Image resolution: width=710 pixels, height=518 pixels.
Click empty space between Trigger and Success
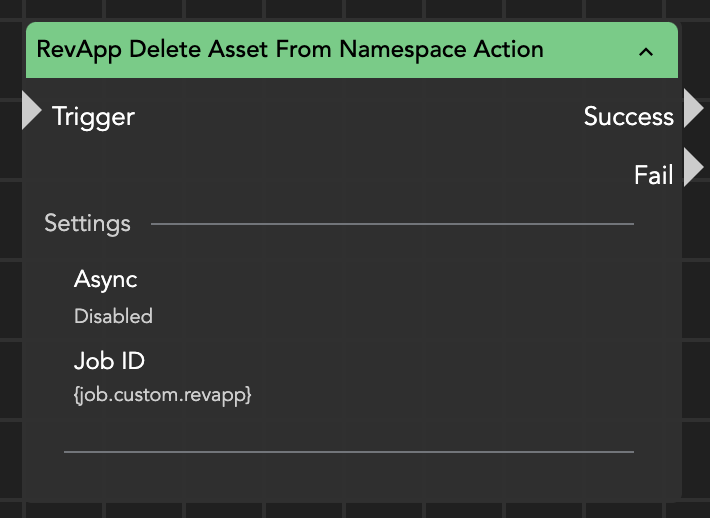[350, 117]
